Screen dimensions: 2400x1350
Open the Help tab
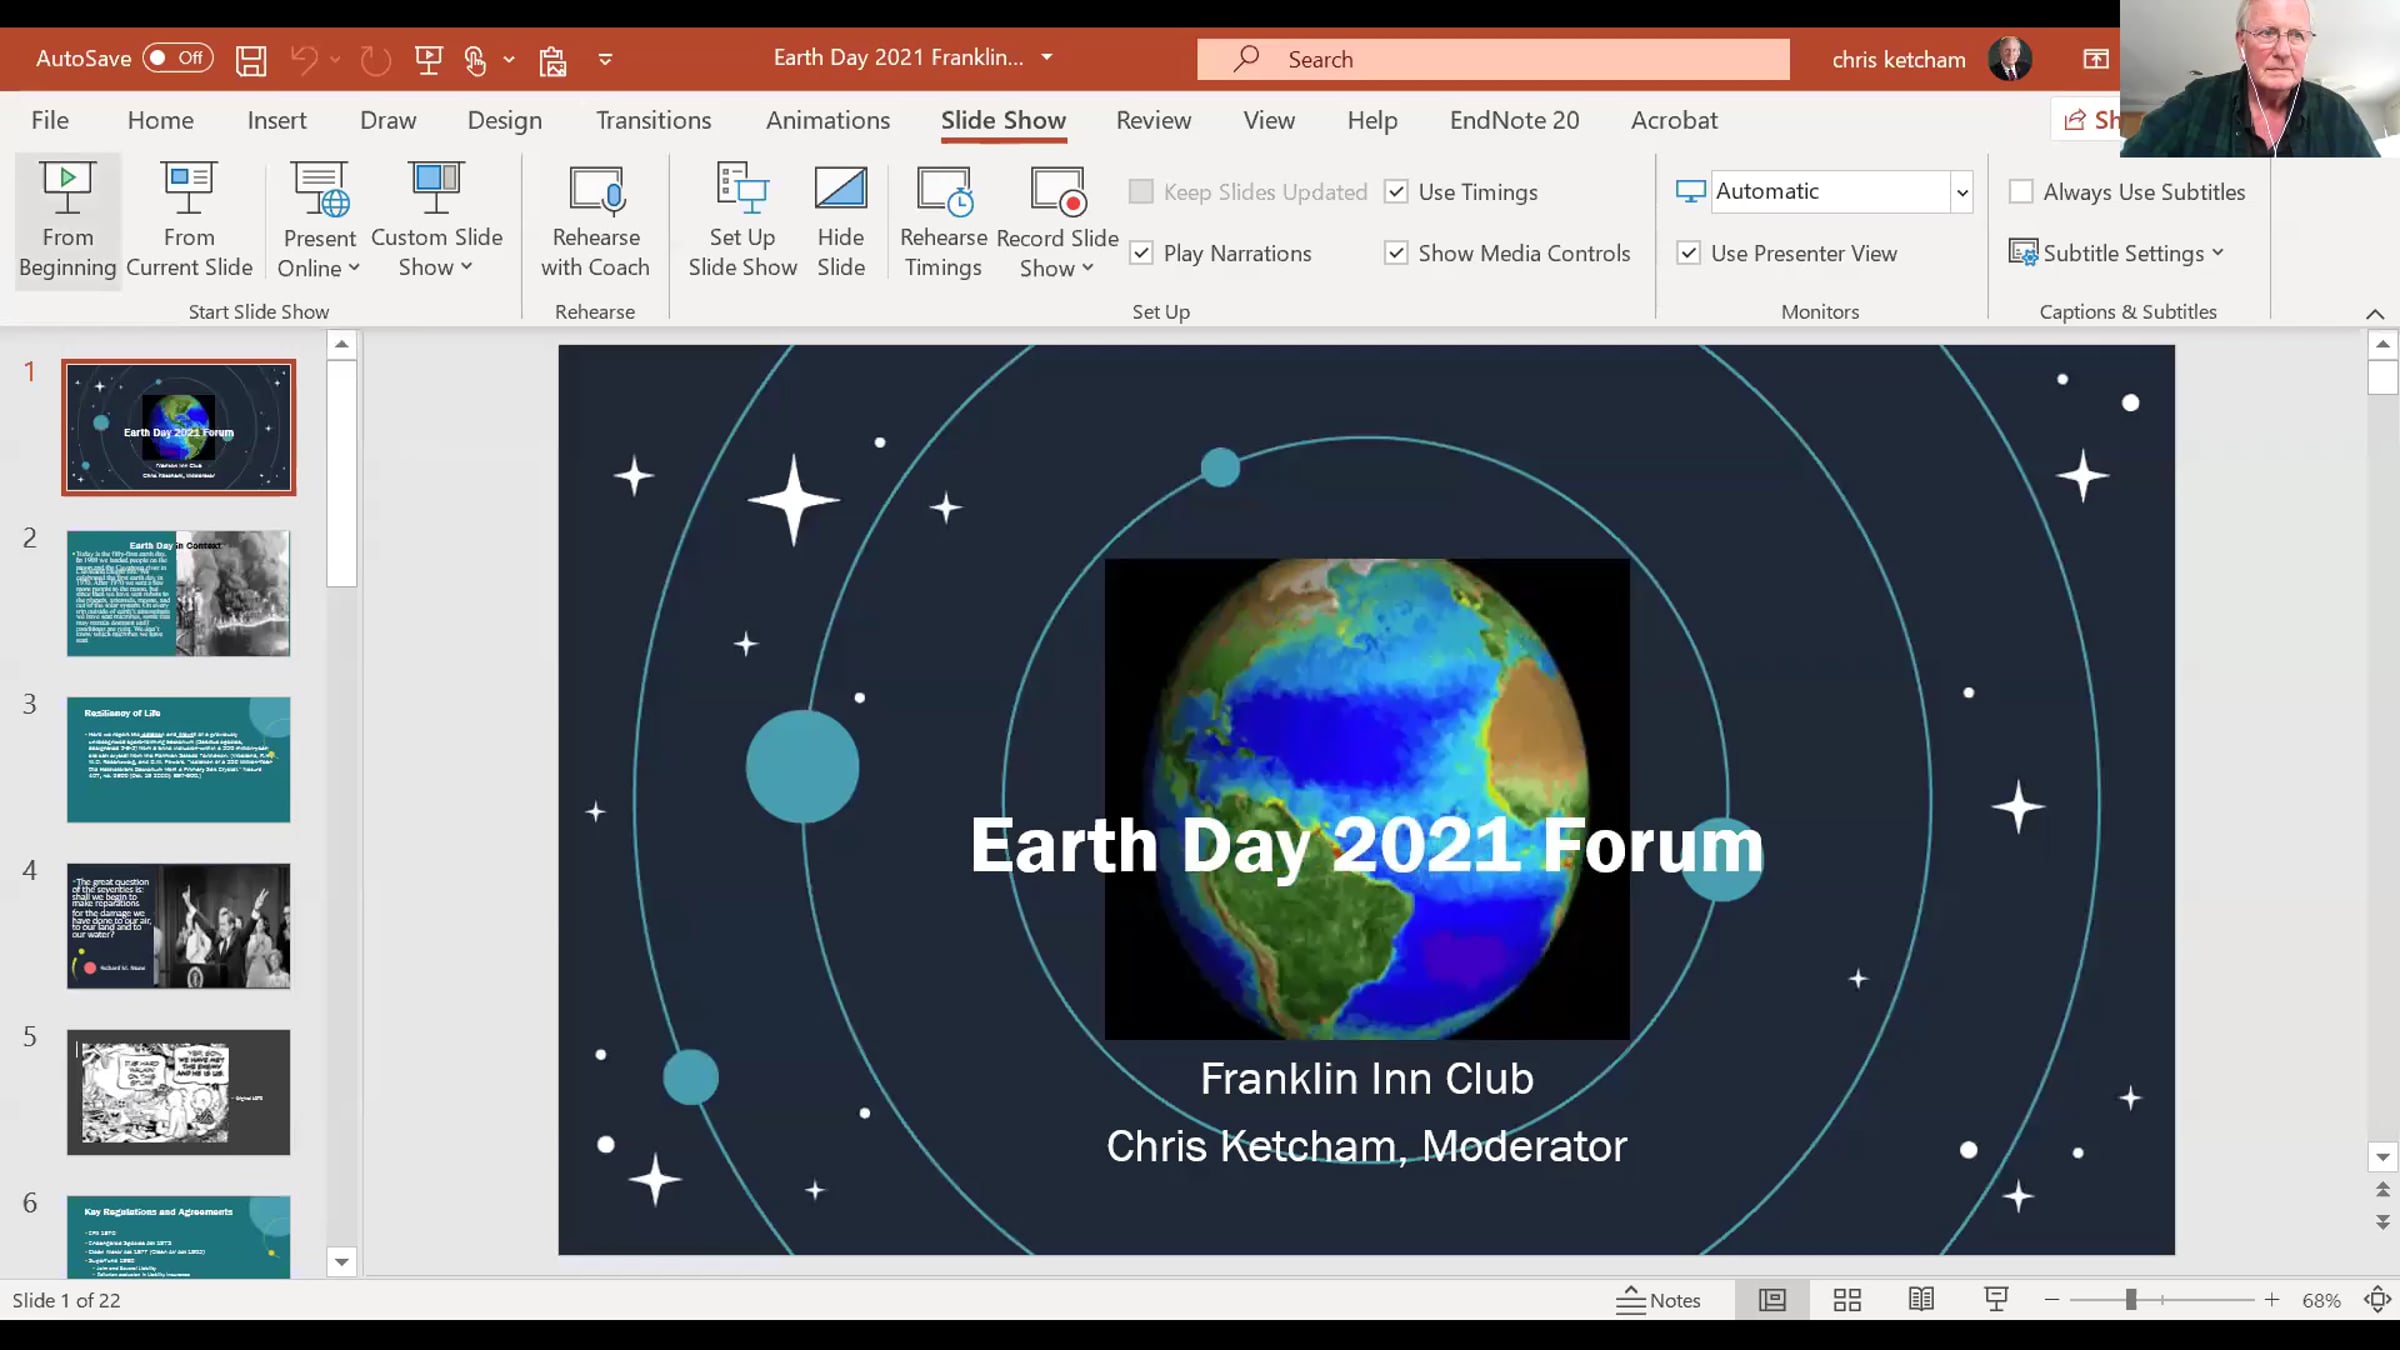[x=1372, y=121]
